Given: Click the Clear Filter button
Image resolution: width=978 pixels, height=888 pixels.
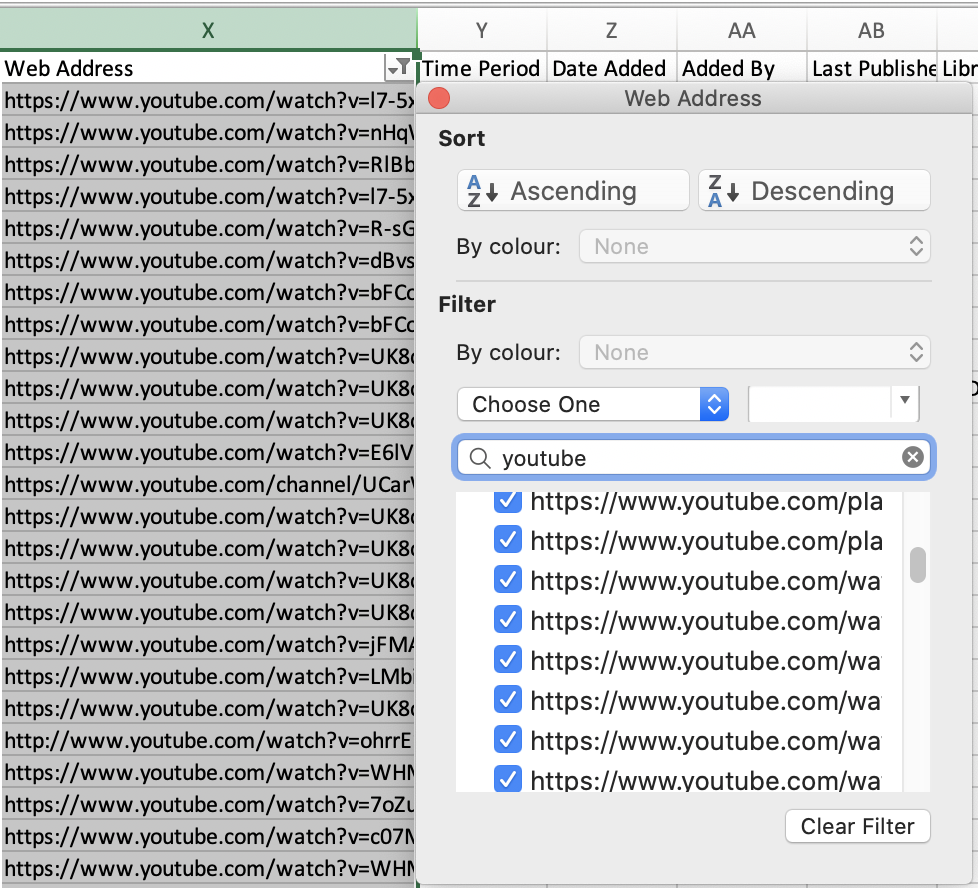Looking at the screenshot, I should click(858, 826).
